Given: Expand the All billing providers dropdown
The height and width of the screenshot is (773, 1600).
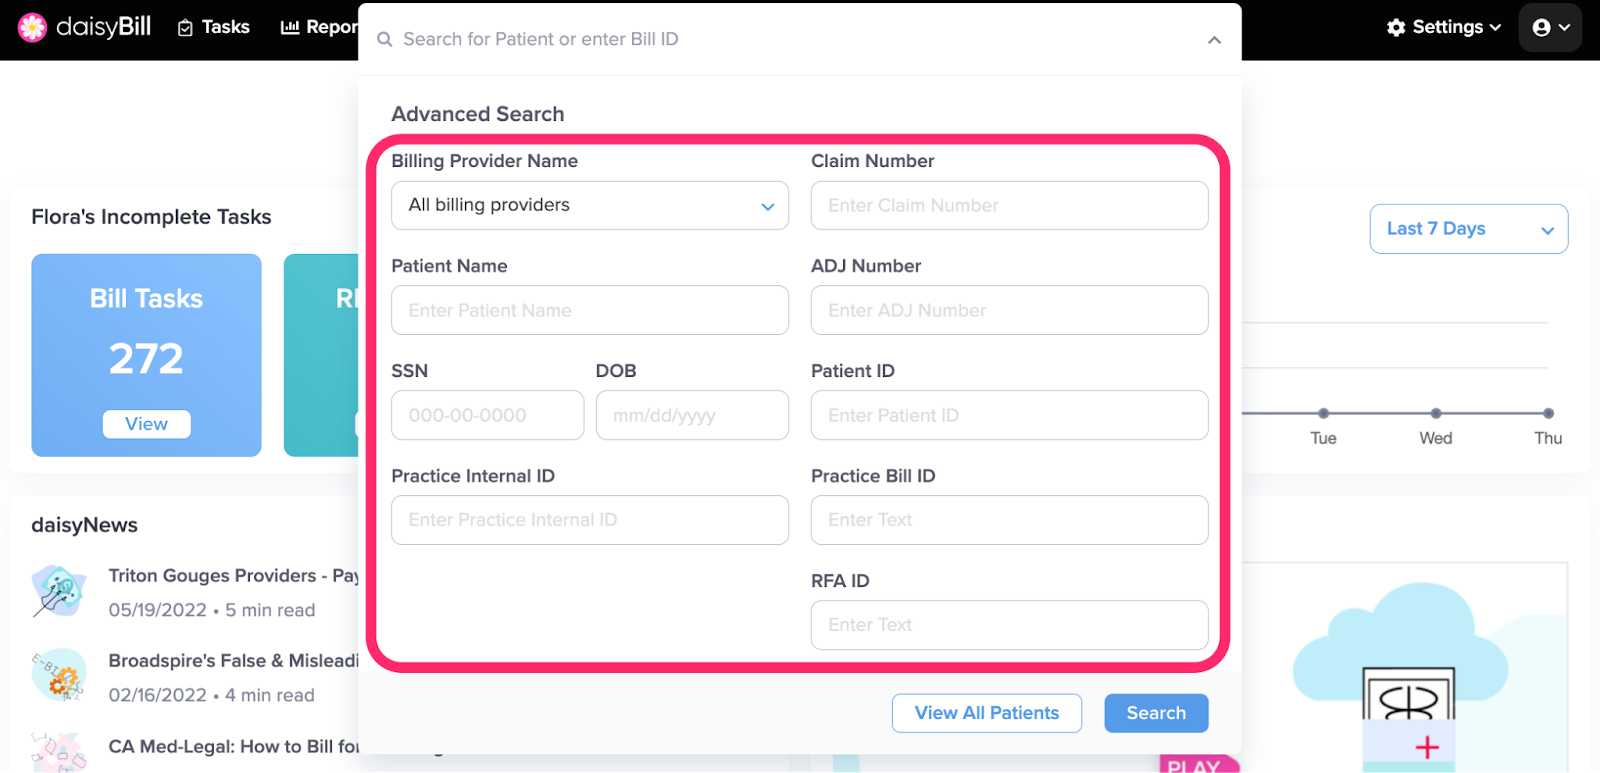Looking at the screenshot, I should [x=590, y=205].
